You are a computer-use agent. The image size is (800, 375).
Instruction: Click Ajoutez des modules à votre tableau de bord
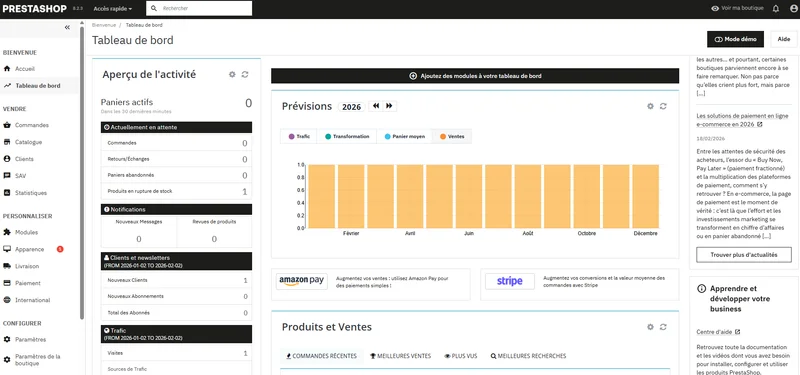tap(475, 76)
